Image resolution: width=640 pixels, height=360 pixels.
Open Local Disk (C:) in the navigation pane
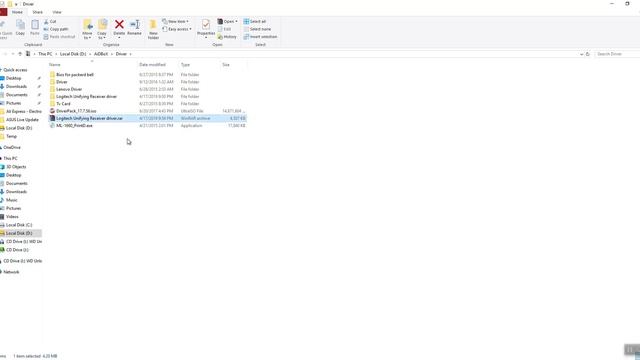click(19, 225)
